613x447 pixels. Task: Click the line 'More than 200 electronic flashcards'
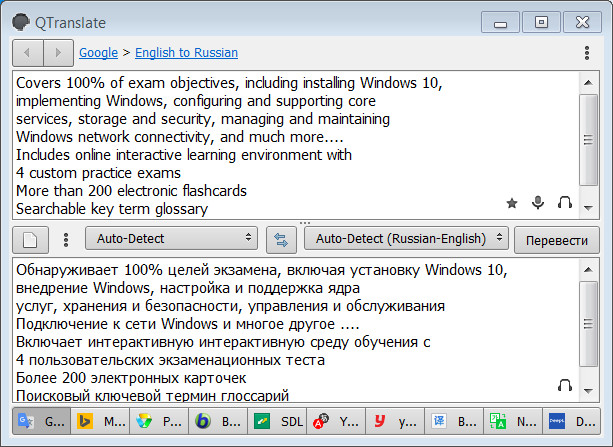pyautogui.click(x=131, y=191)
